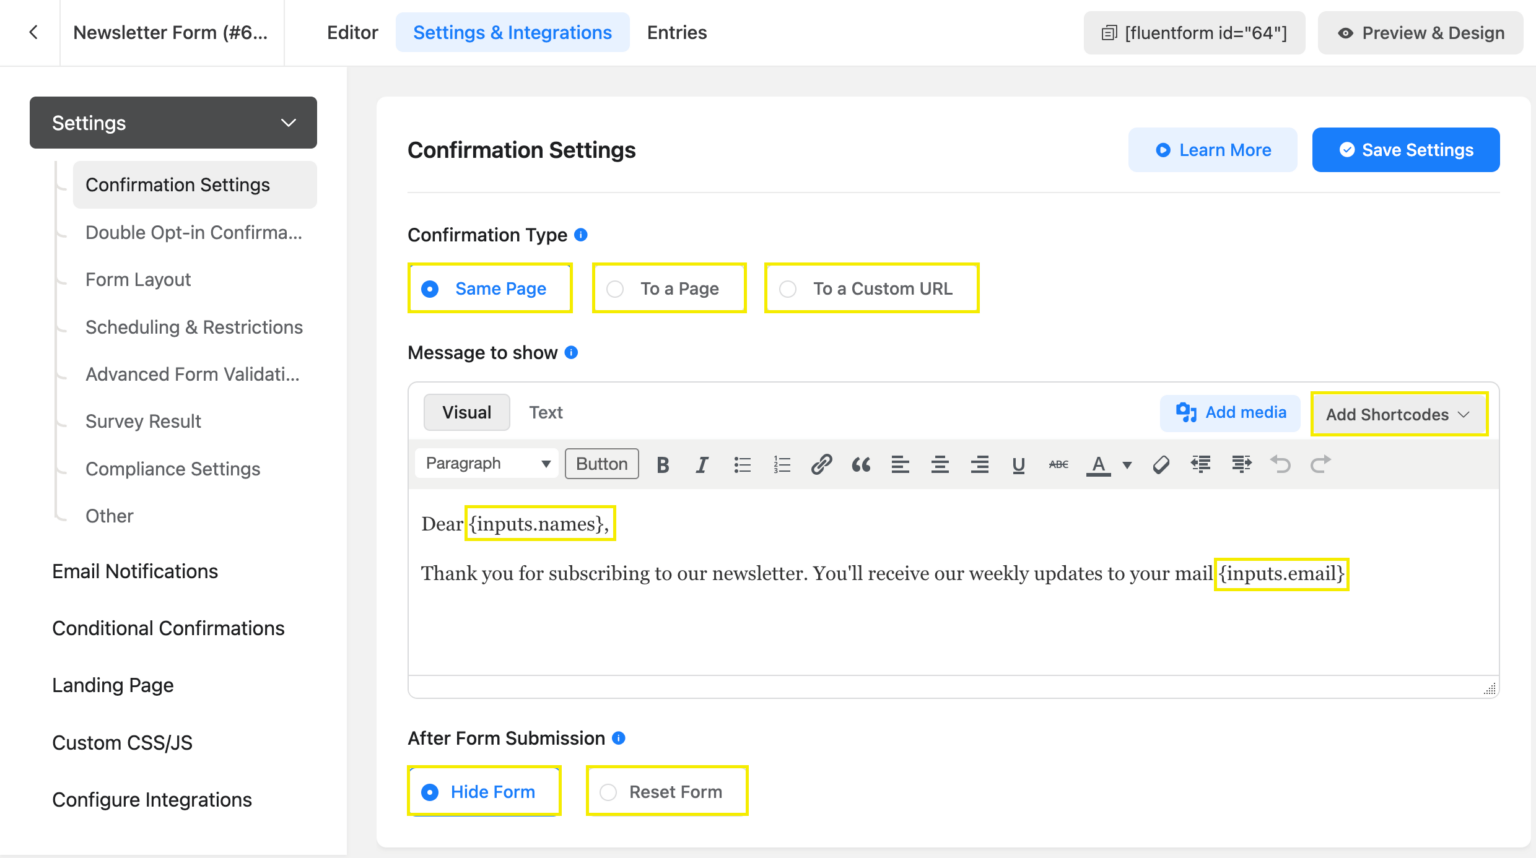Toggle bold formatting in the message editor
Viewport: 1536px width, 858px height.
coord(662,463)
